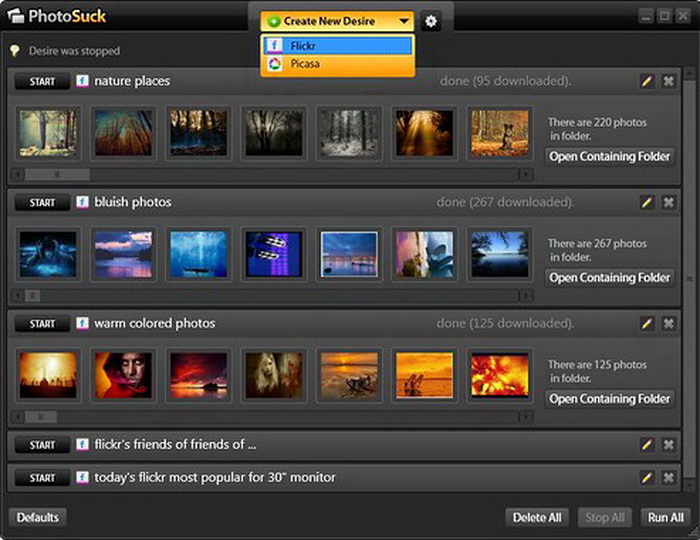Image resolution: width=700 pixels, height=540 pixels.
Task: Open the red leaves thumbnail in warm colored photos
Action: [500, 375]
